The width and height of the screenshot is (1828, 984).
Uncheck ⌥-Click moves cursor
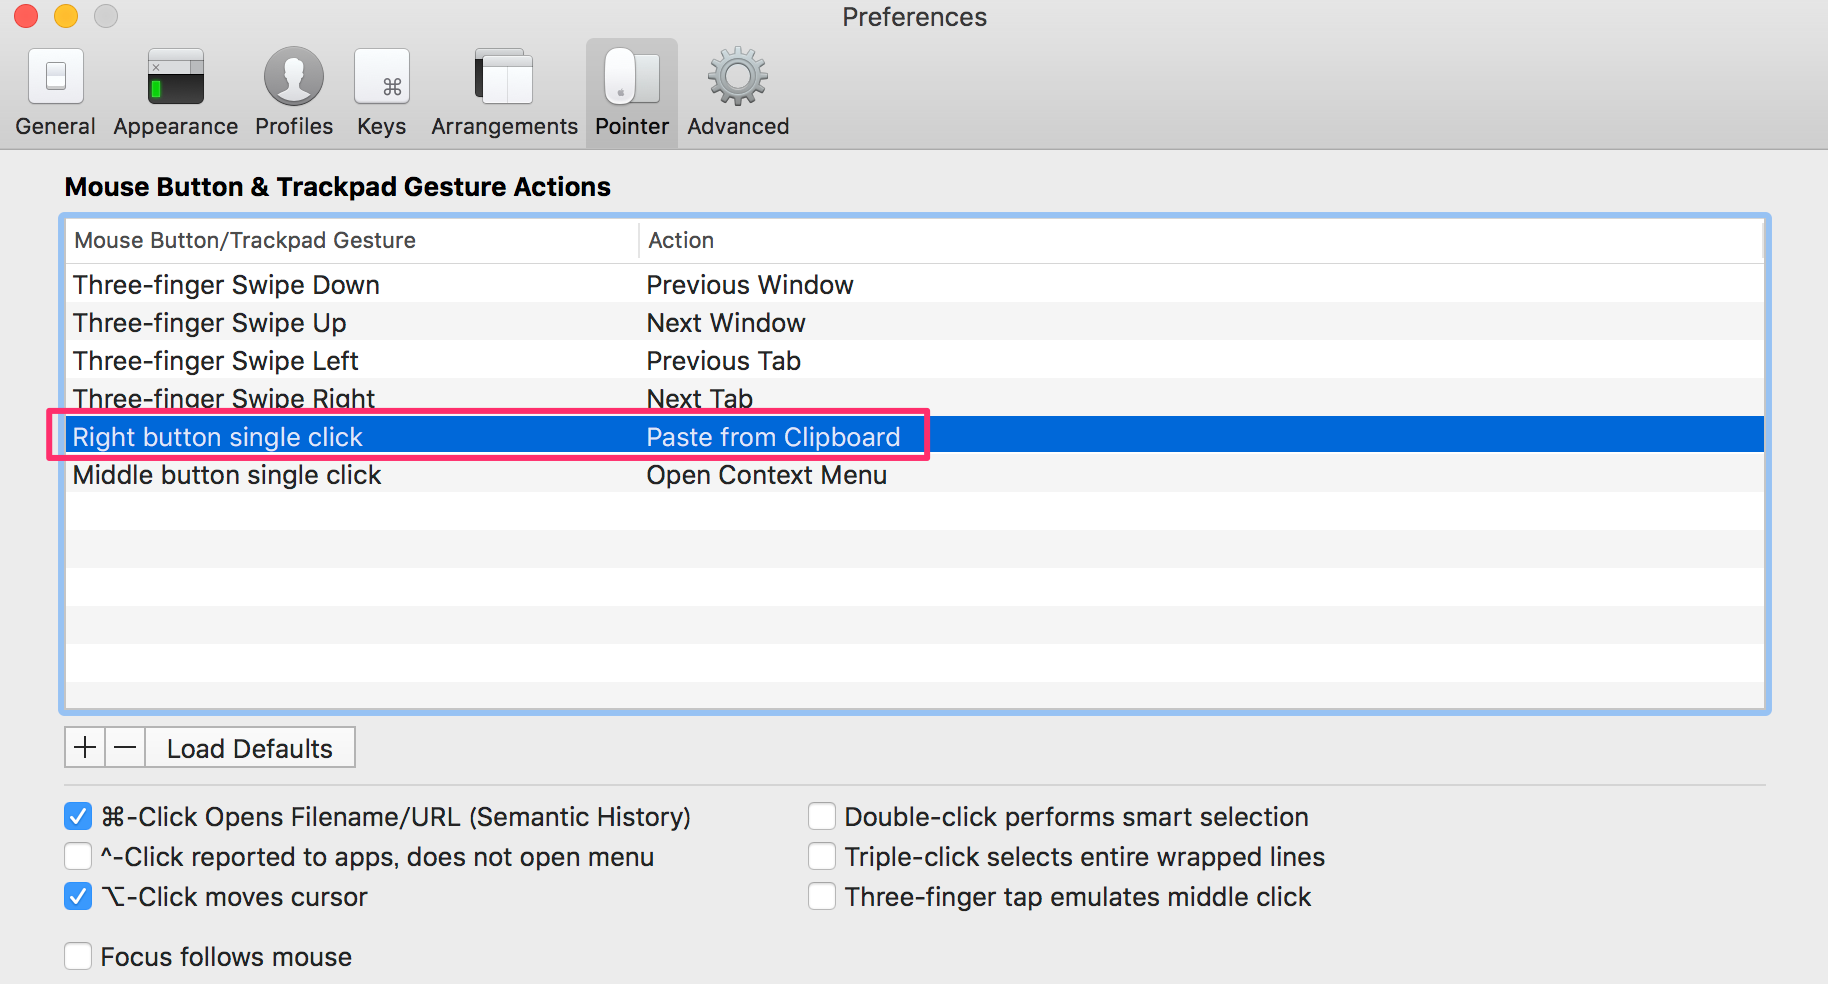78,896
